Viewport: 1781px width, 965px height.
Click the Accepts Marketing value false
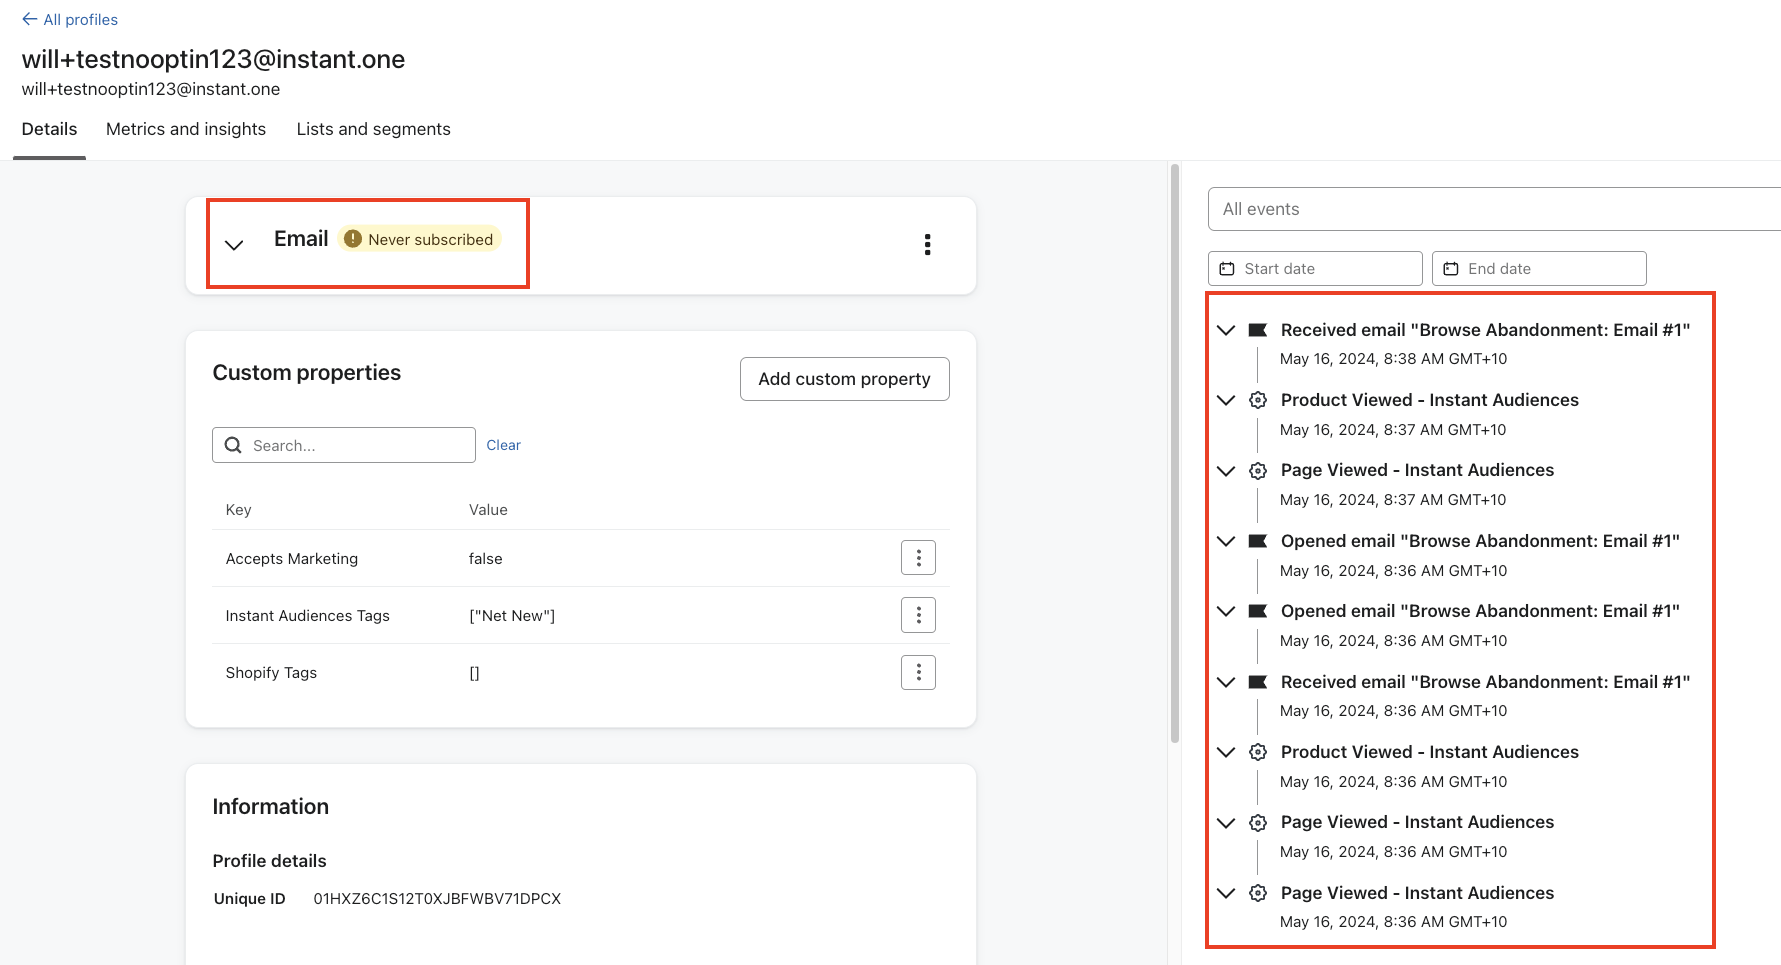click(x=485, y=559)
